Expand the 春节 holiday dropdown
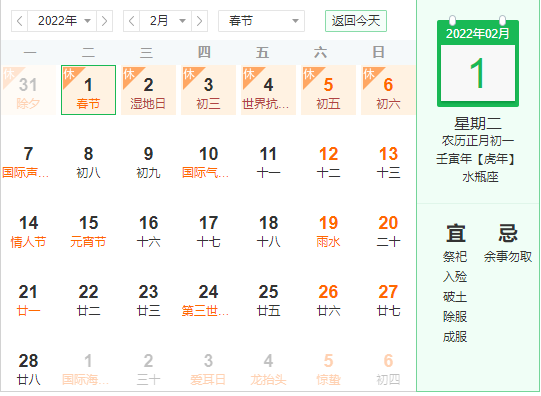 click(261, 21)
